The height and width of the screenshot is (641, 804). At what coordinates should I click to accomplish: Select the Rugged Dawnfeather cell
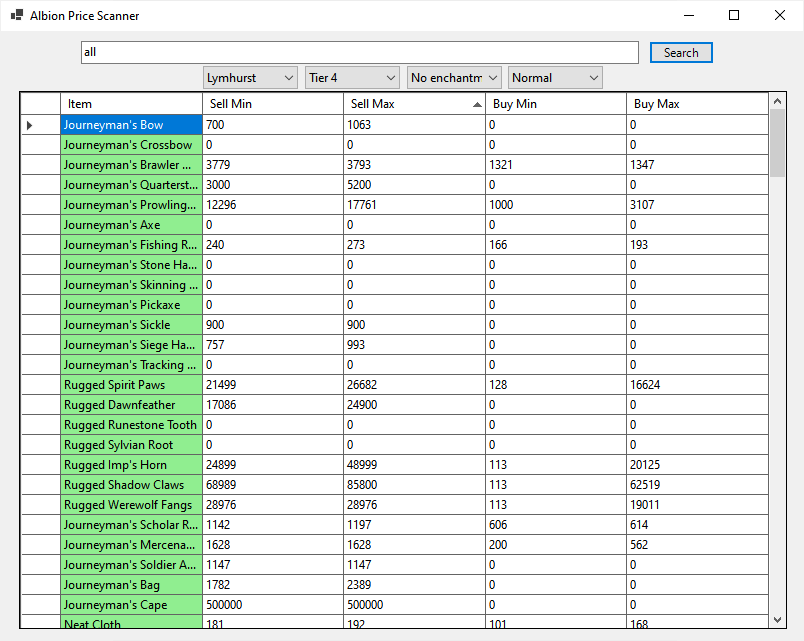coord(132,405)
